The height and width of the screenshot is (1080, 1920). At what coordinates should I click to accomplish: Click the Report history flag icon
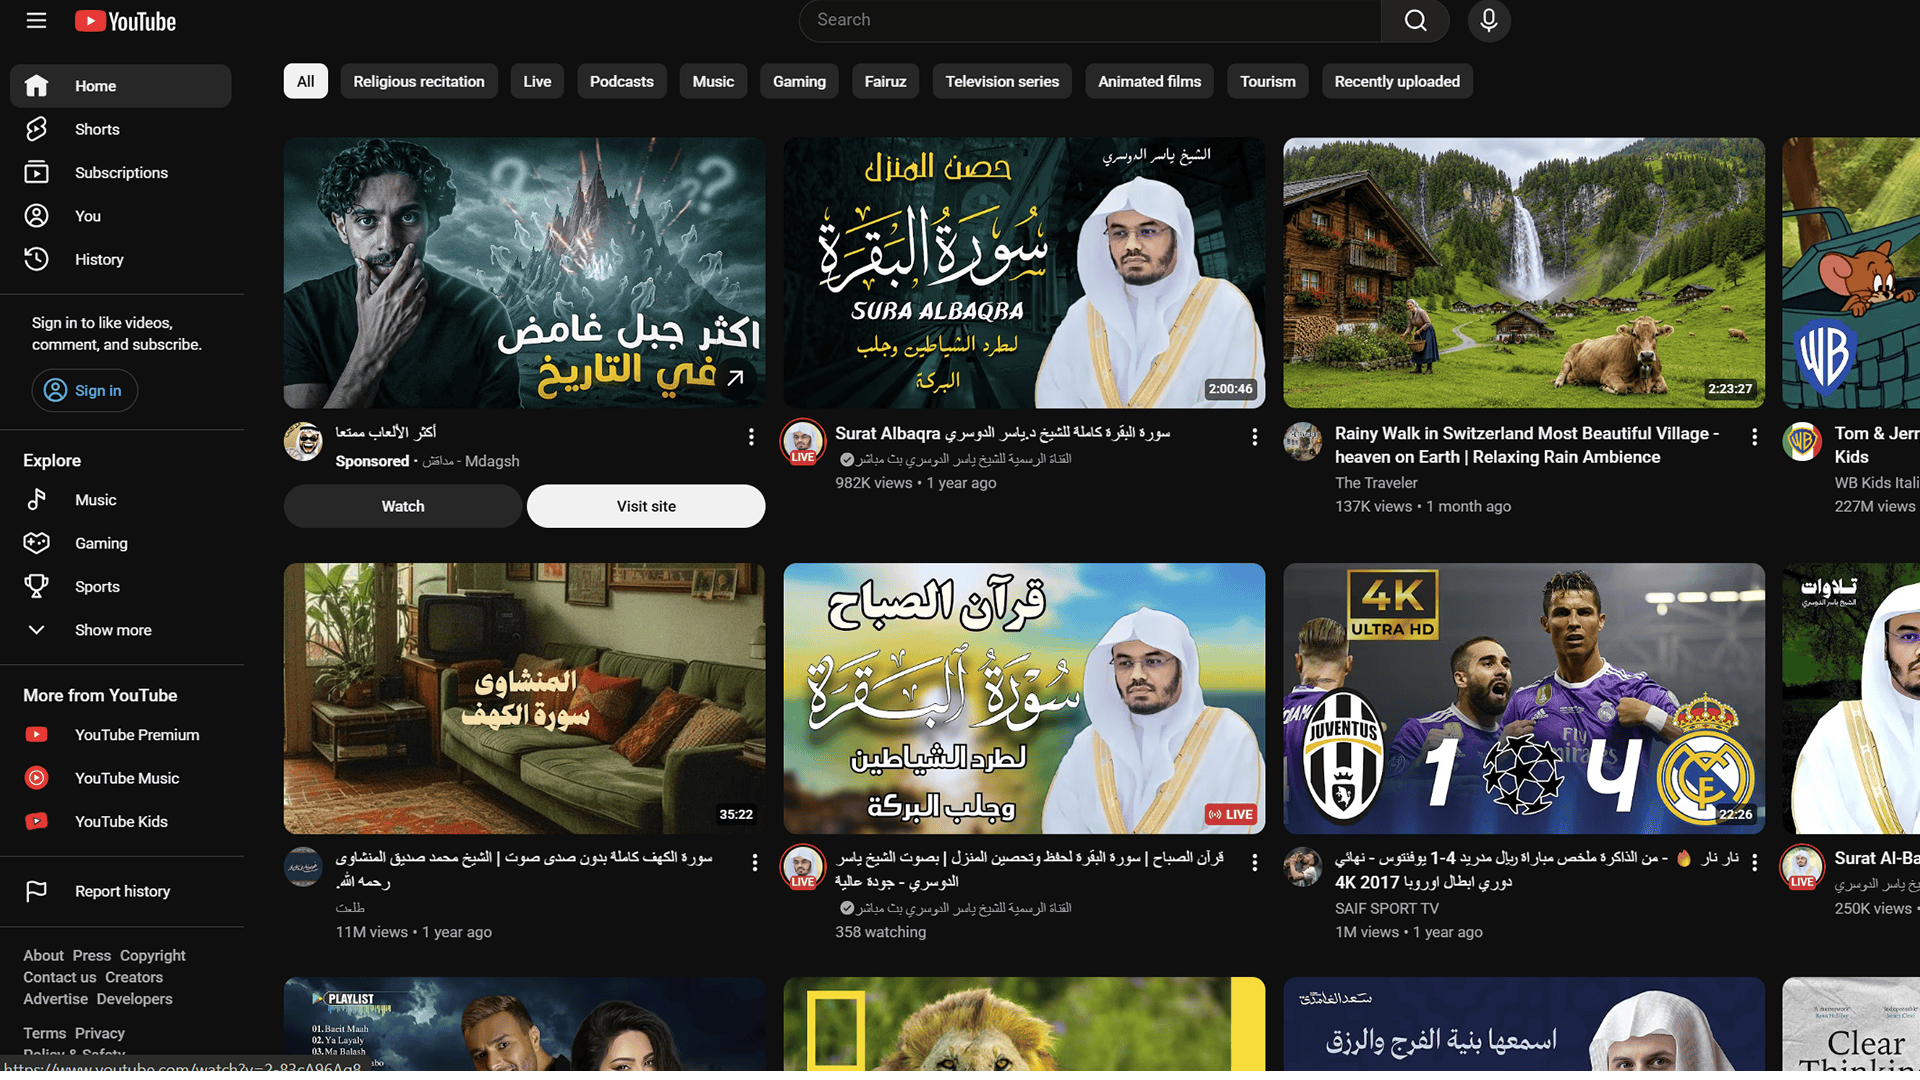click(36, 891)
